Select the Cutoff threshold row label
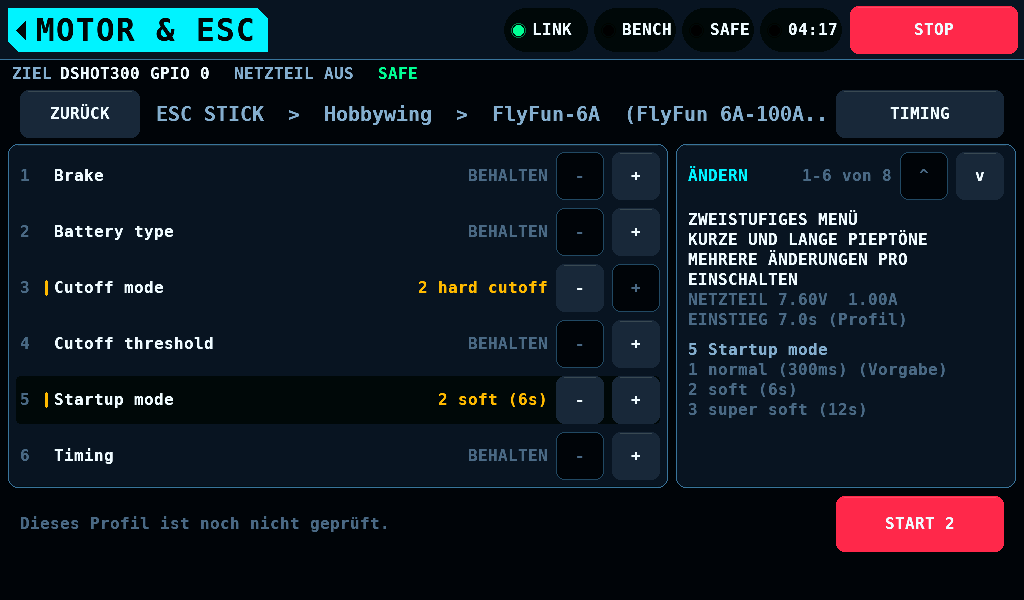 [134, 344]
